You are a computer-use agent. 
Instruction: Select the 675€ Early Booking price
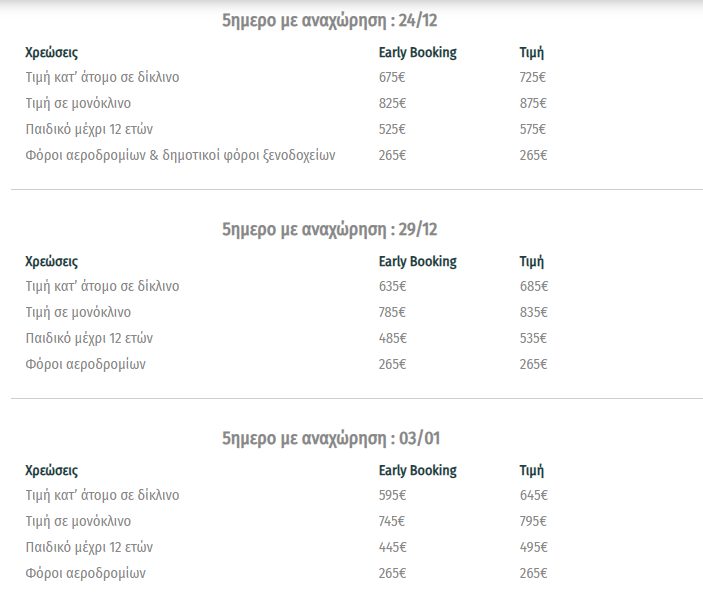click(x=393, y=77)
